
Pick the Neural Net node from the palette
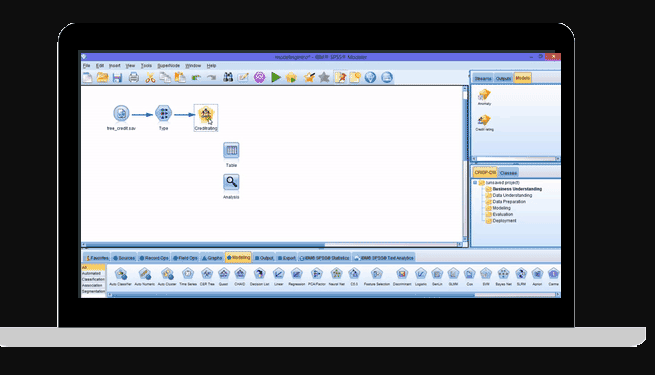click(336, 276)
